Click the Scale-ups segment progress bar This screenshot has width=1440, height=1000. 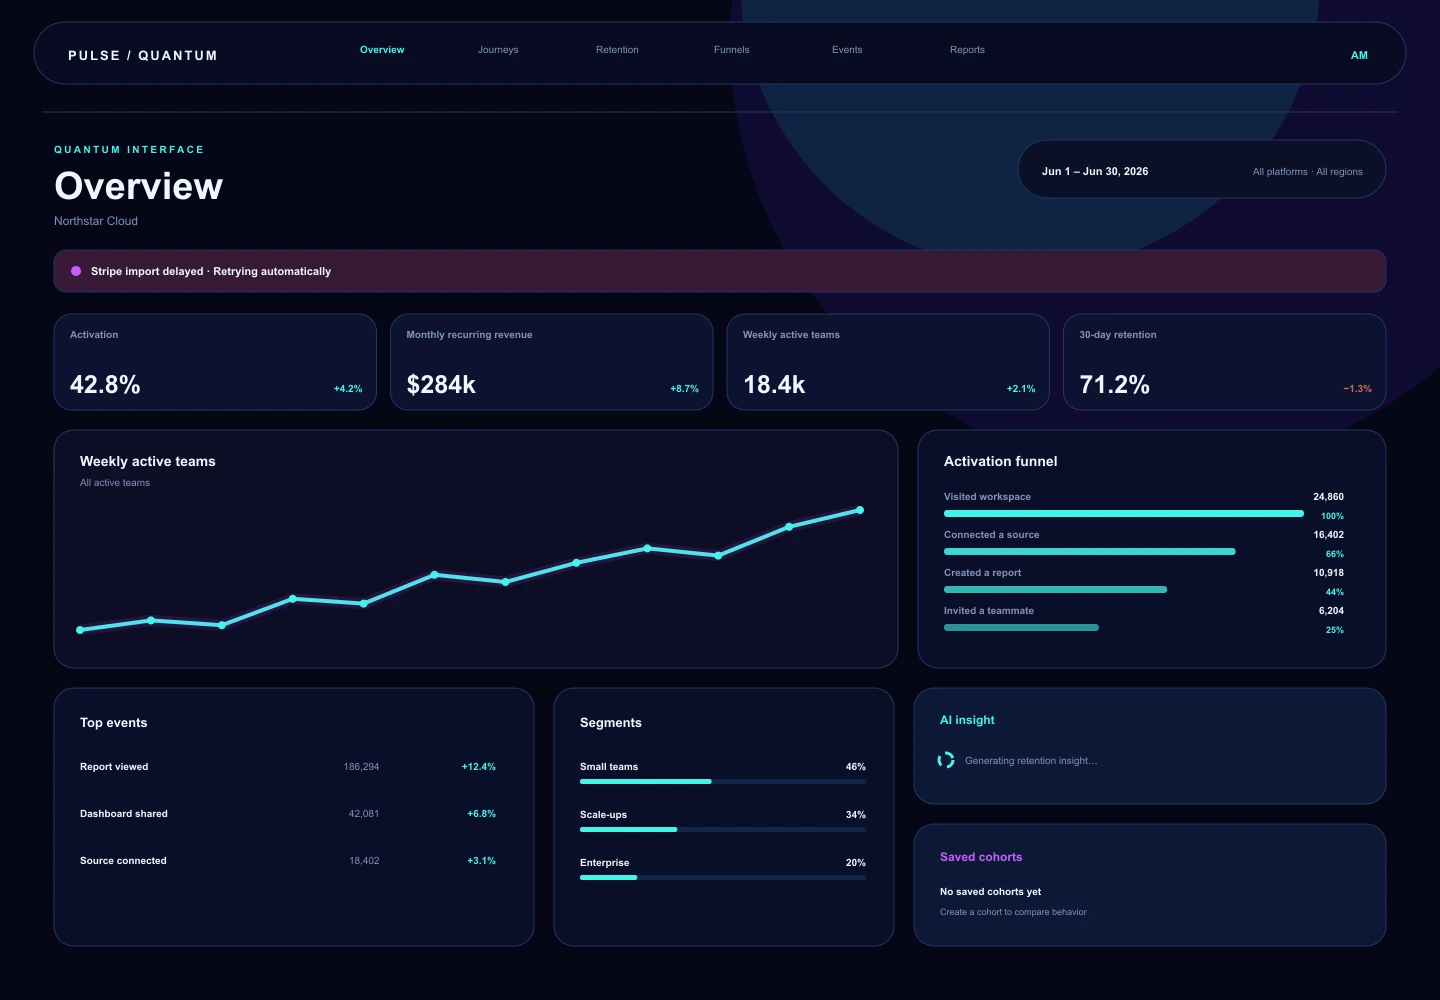723,829
